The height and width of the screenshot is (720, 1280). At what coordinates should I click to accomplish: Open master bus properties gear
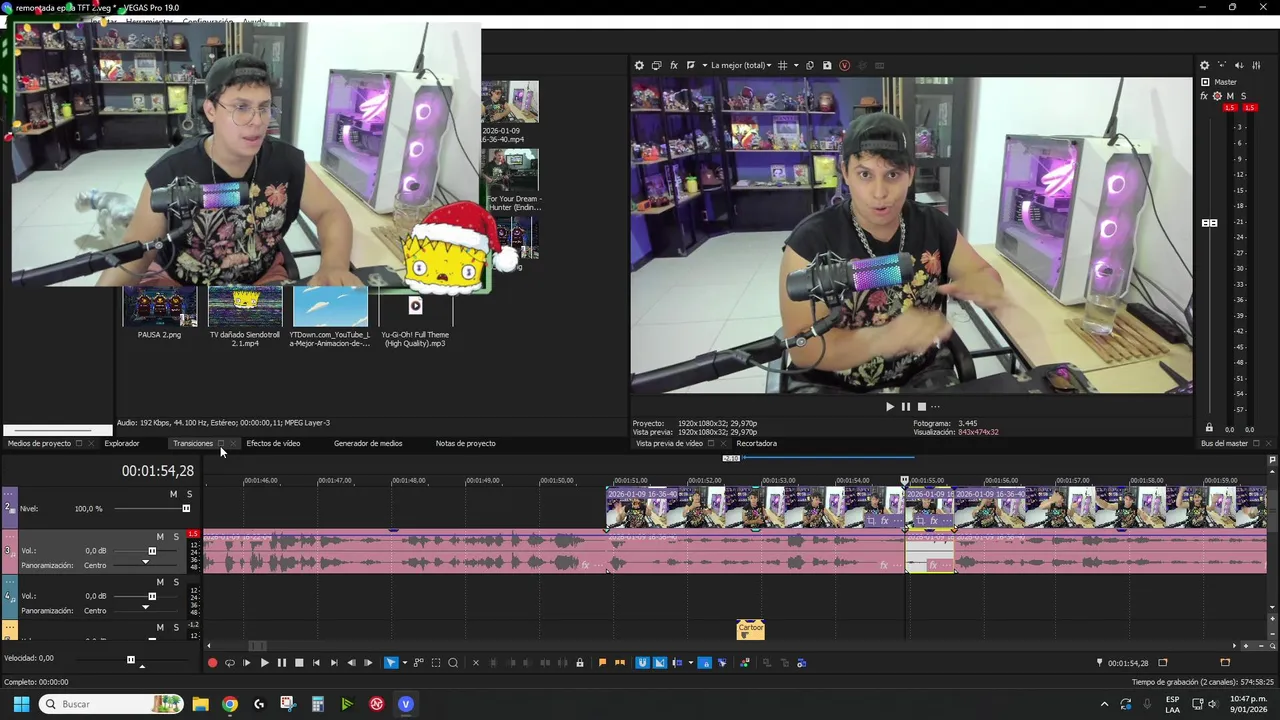[x=1205, y=65]
